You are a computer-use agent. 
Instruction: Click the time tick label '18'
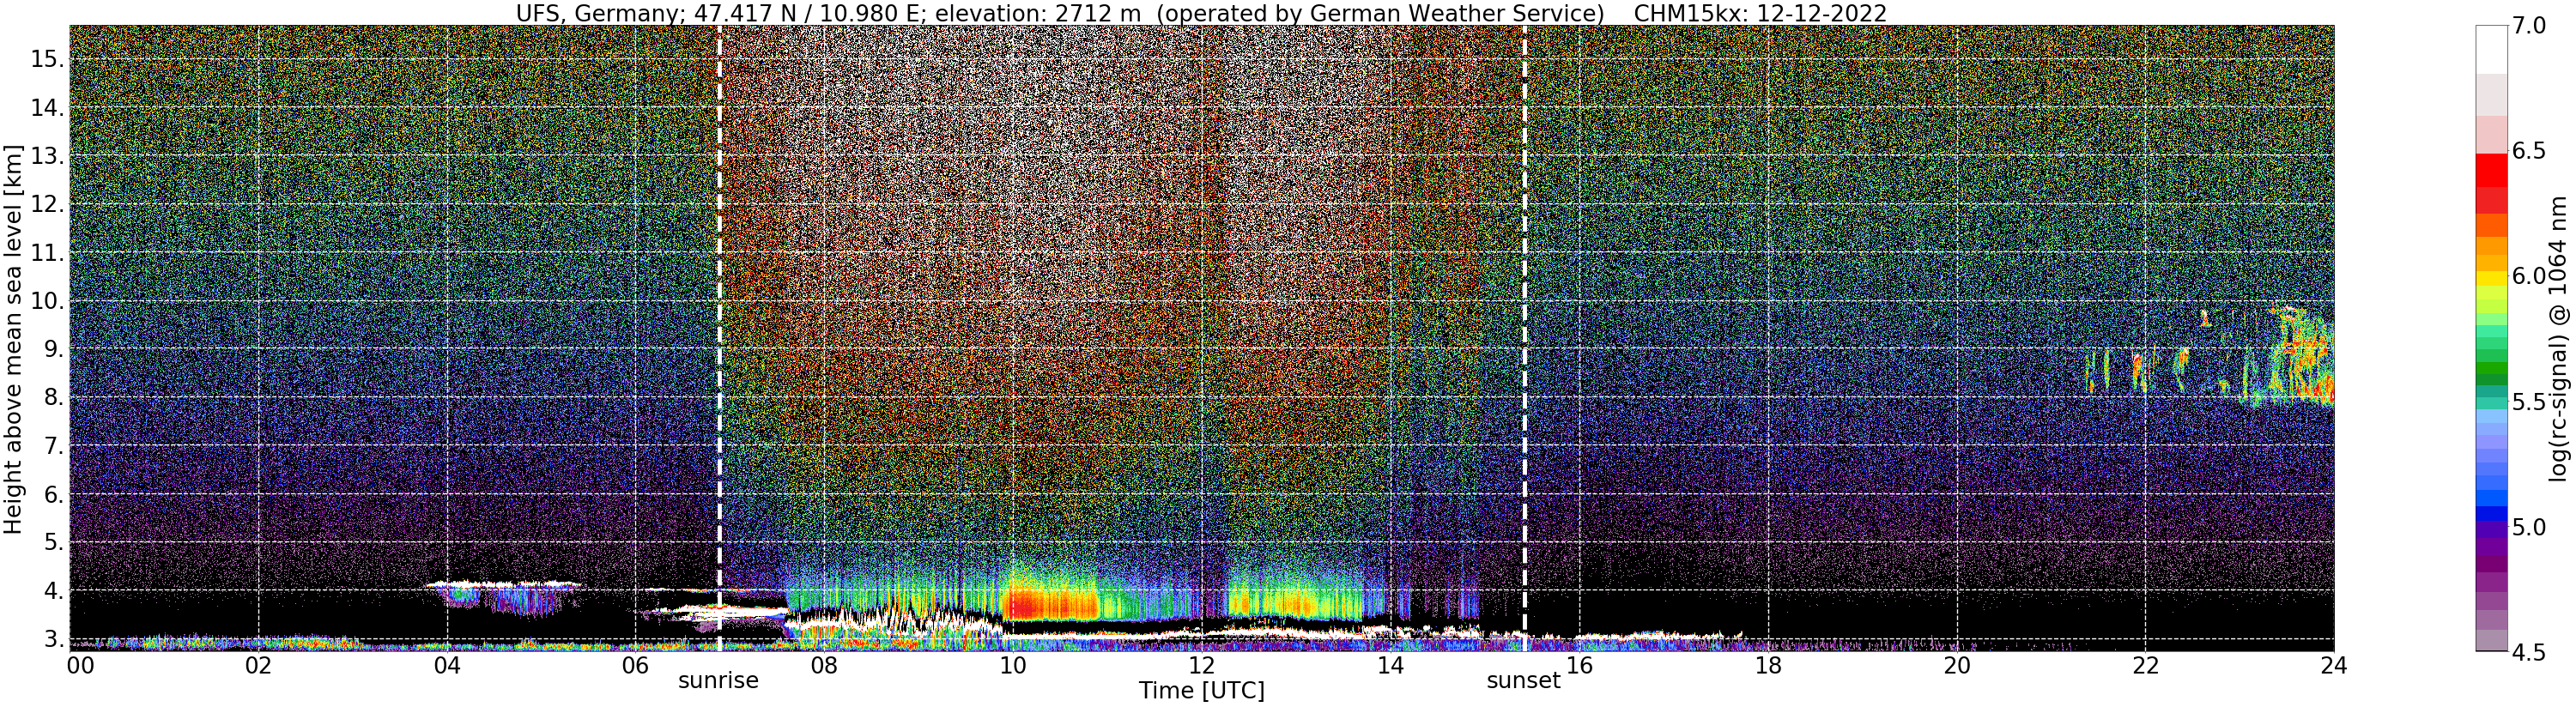click(x=1767, y=665)
